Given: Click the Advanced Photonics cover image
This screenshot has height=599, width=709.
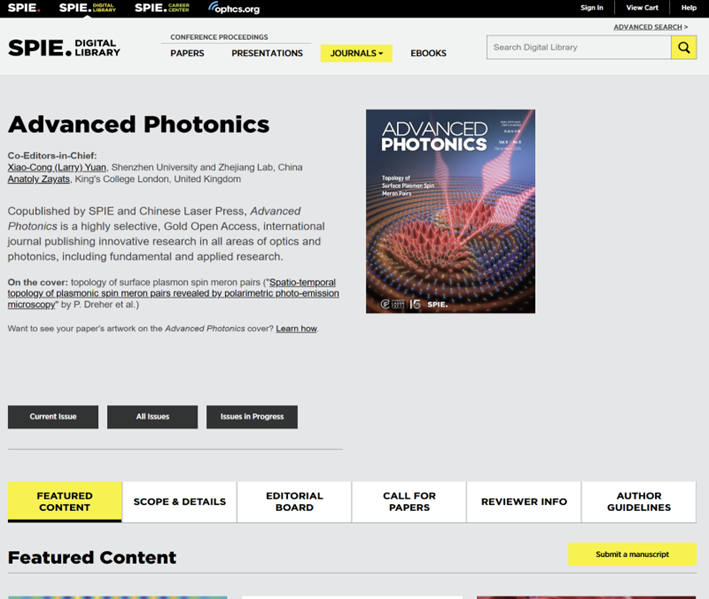Looking at the screenshot, I should click(450, 211).
